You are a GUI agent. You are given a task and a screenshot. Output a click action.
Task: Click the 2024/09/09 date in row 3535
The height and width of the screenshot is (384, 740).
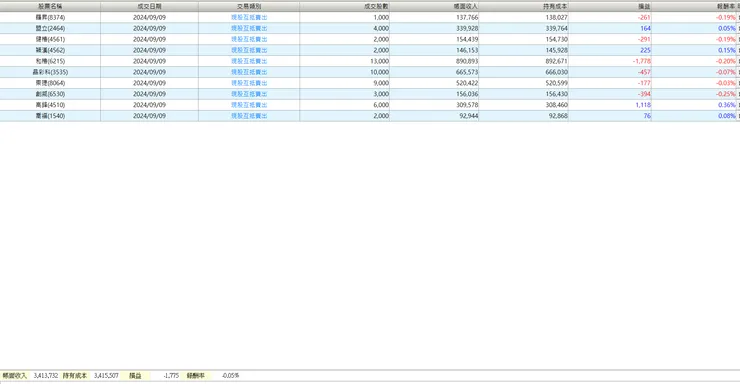pos(149,72)
